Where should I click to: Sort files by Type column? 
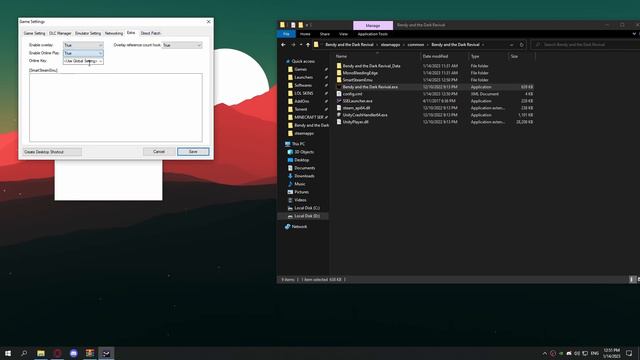(x=488, y=56)
